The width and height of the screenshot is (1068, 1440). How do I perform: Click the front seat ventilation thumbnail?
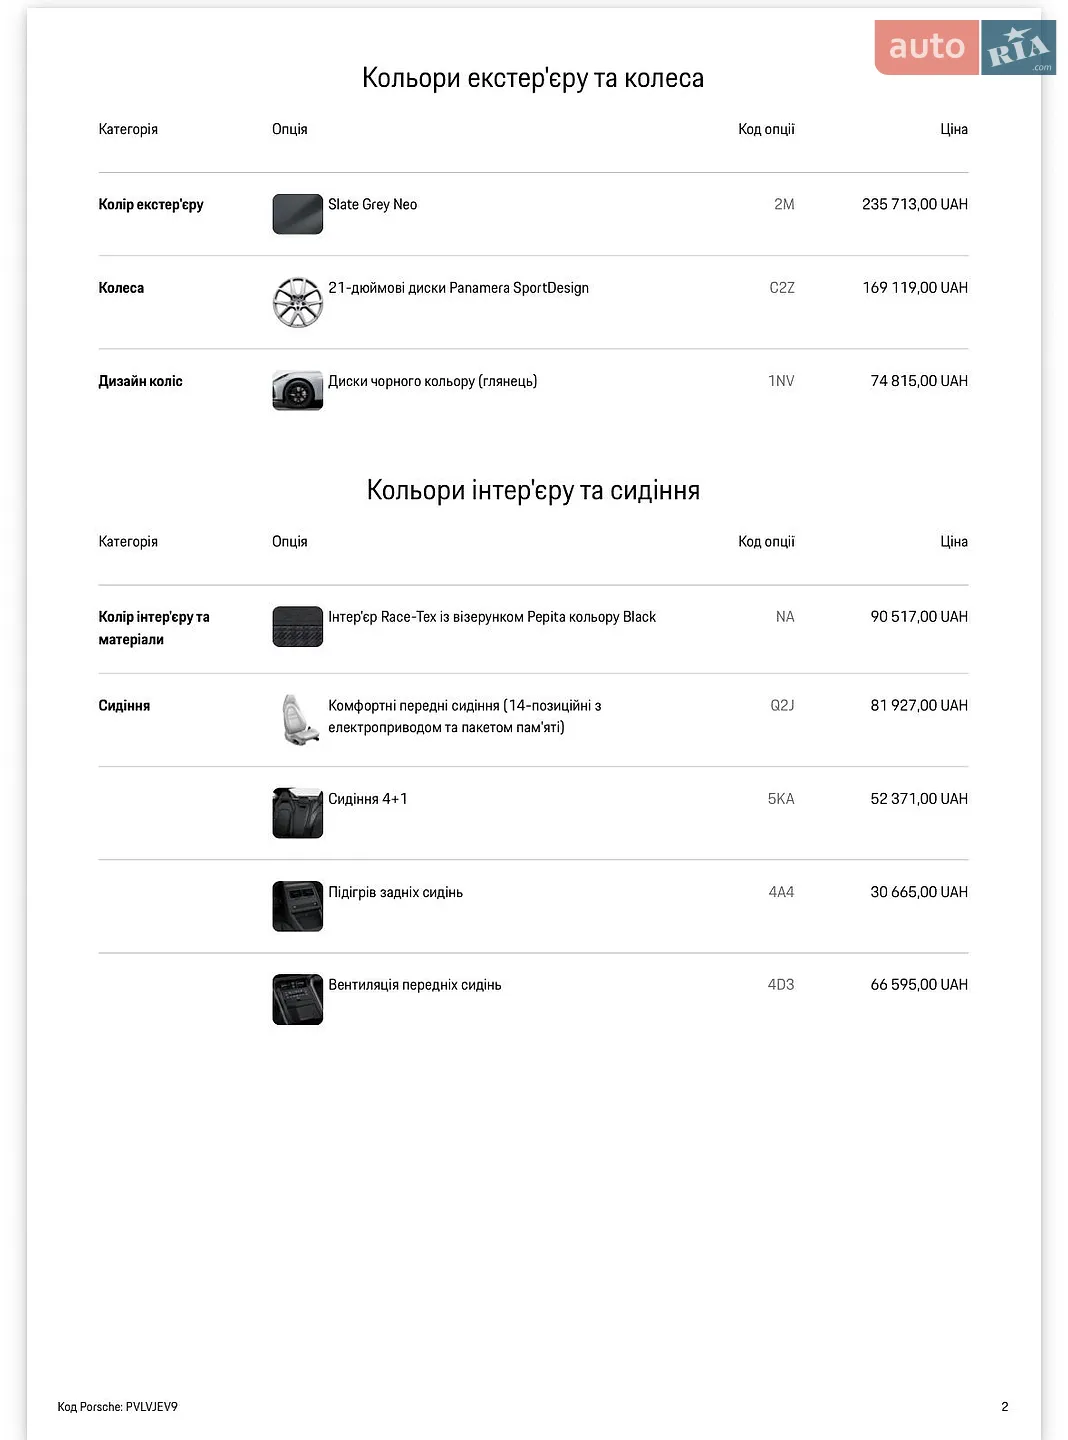point(297,999)
